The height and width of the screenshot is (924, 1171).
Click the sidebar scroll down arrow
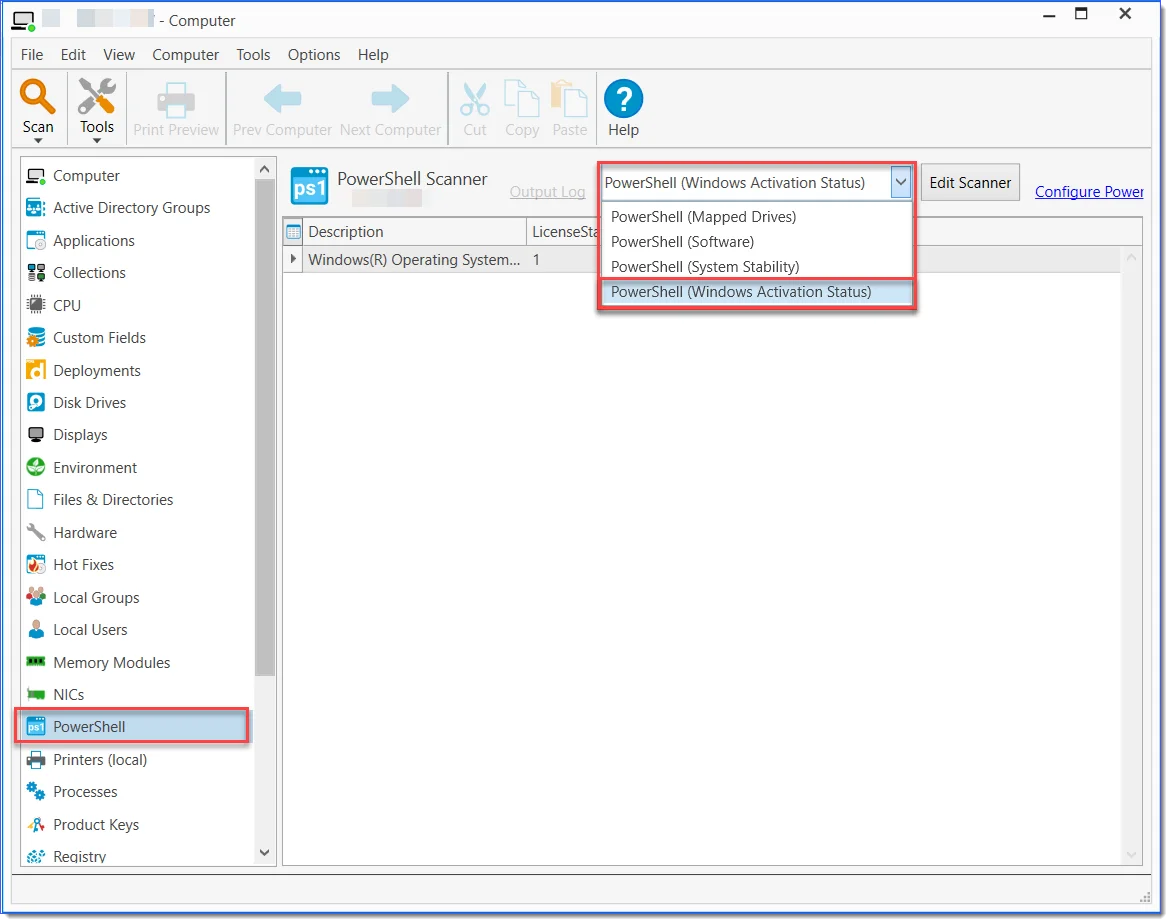coord(265,853)
